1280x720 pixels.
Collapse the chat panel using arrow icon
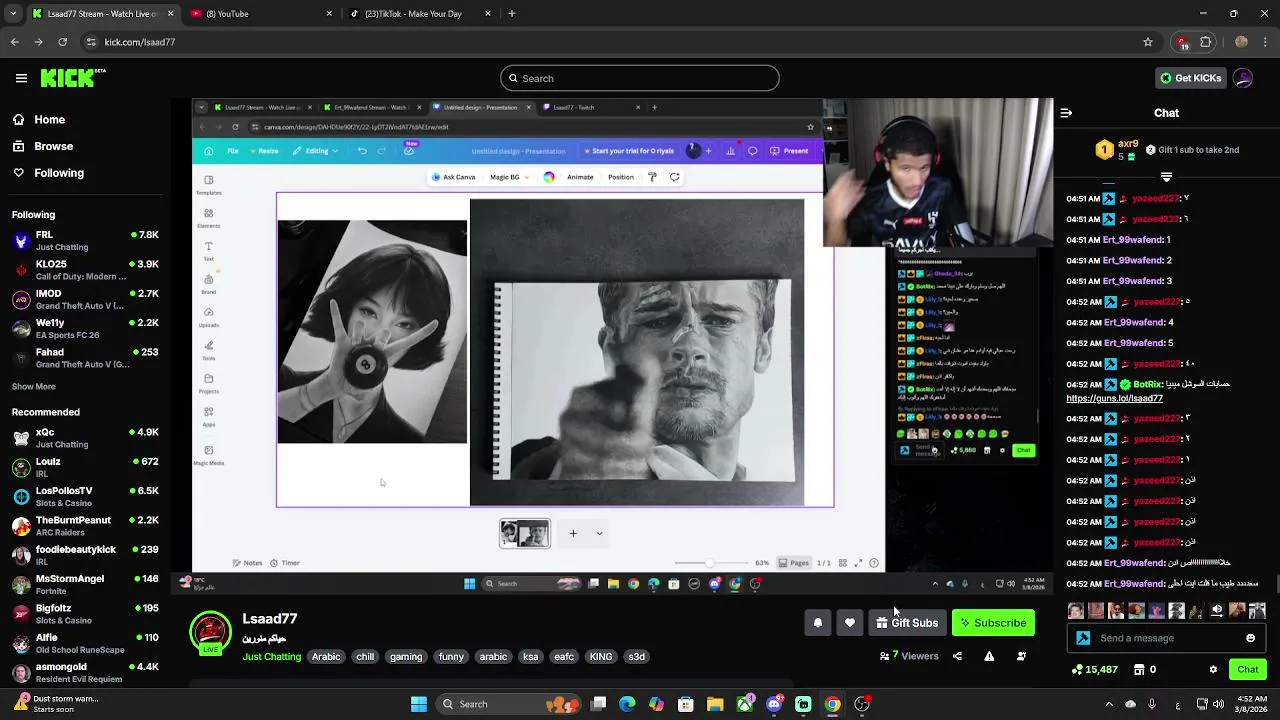coord(1066,113)
